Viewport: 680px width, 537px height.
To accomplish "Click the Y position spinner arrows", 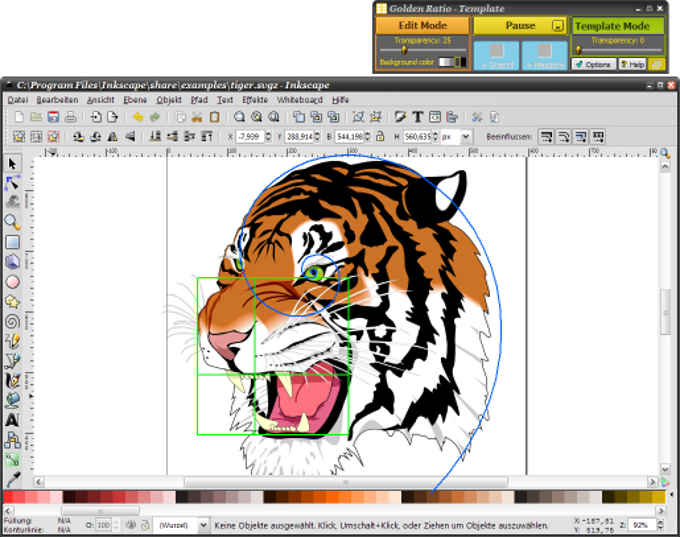I will pyautogui.click(x=317, y=137).
